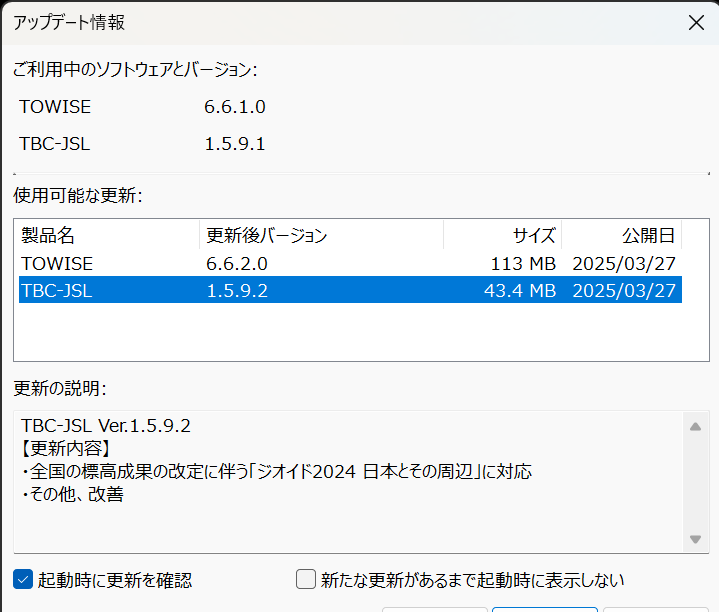Click TBC-JSL row date 2025/03/27

(624, 291)
